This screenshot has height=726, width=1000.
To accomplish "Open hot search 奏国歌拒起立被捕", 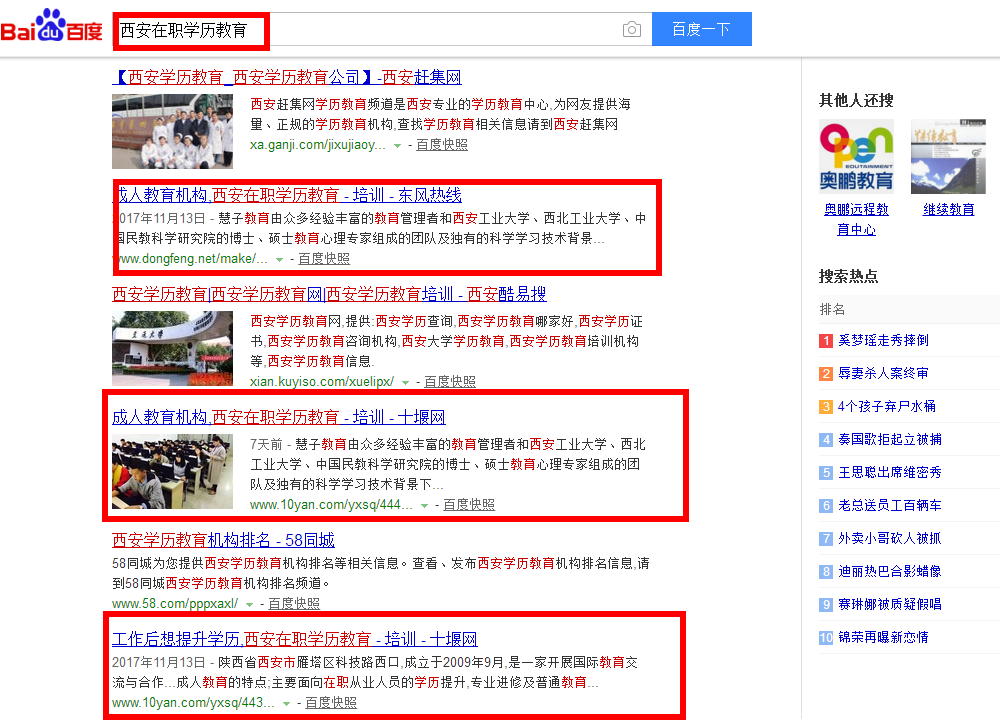I will coord(890,440).
